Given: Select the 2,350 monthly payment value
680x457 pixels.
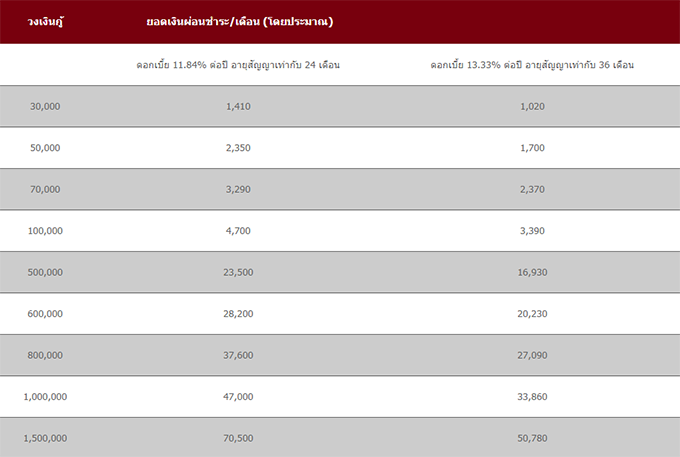Looking at the screenshot, I should [x=239, y=147].
